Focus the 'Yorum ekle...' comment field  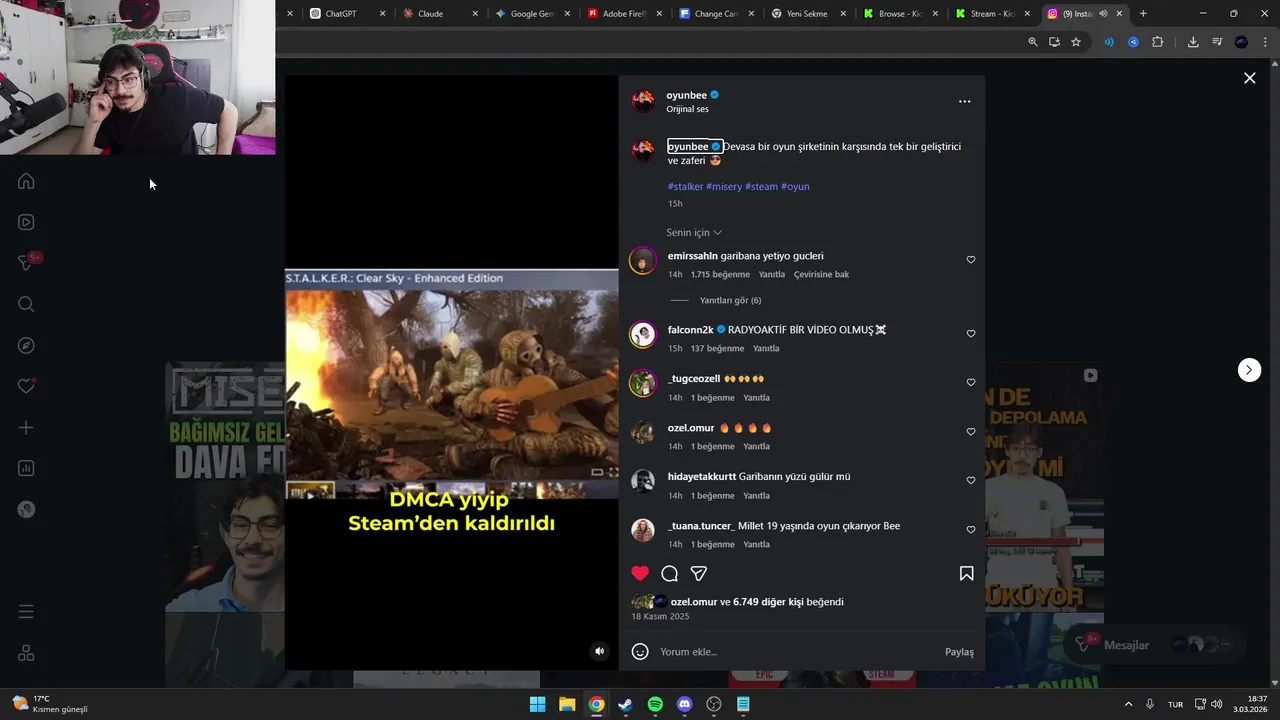(x=798, y=652)
